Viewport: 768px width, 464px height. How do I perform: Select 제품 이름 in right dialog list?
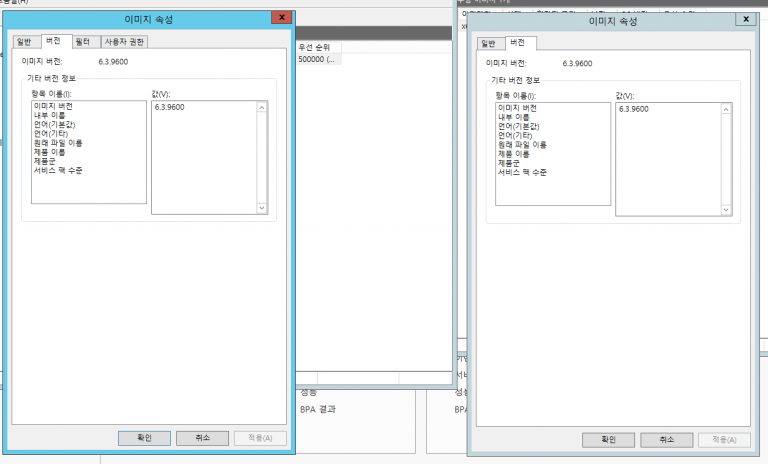(x=517, y=154)
